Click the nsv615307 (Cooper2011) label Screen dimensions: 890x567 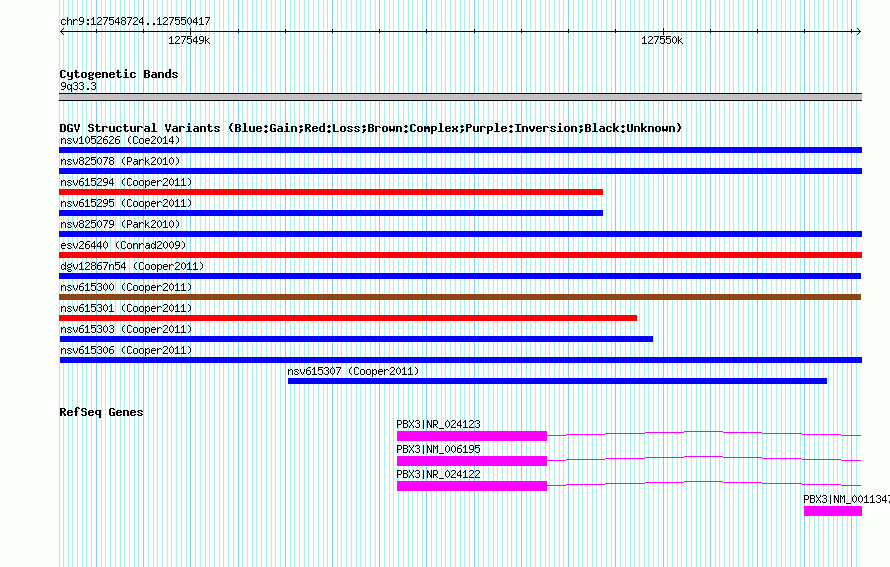coord(353,371)
